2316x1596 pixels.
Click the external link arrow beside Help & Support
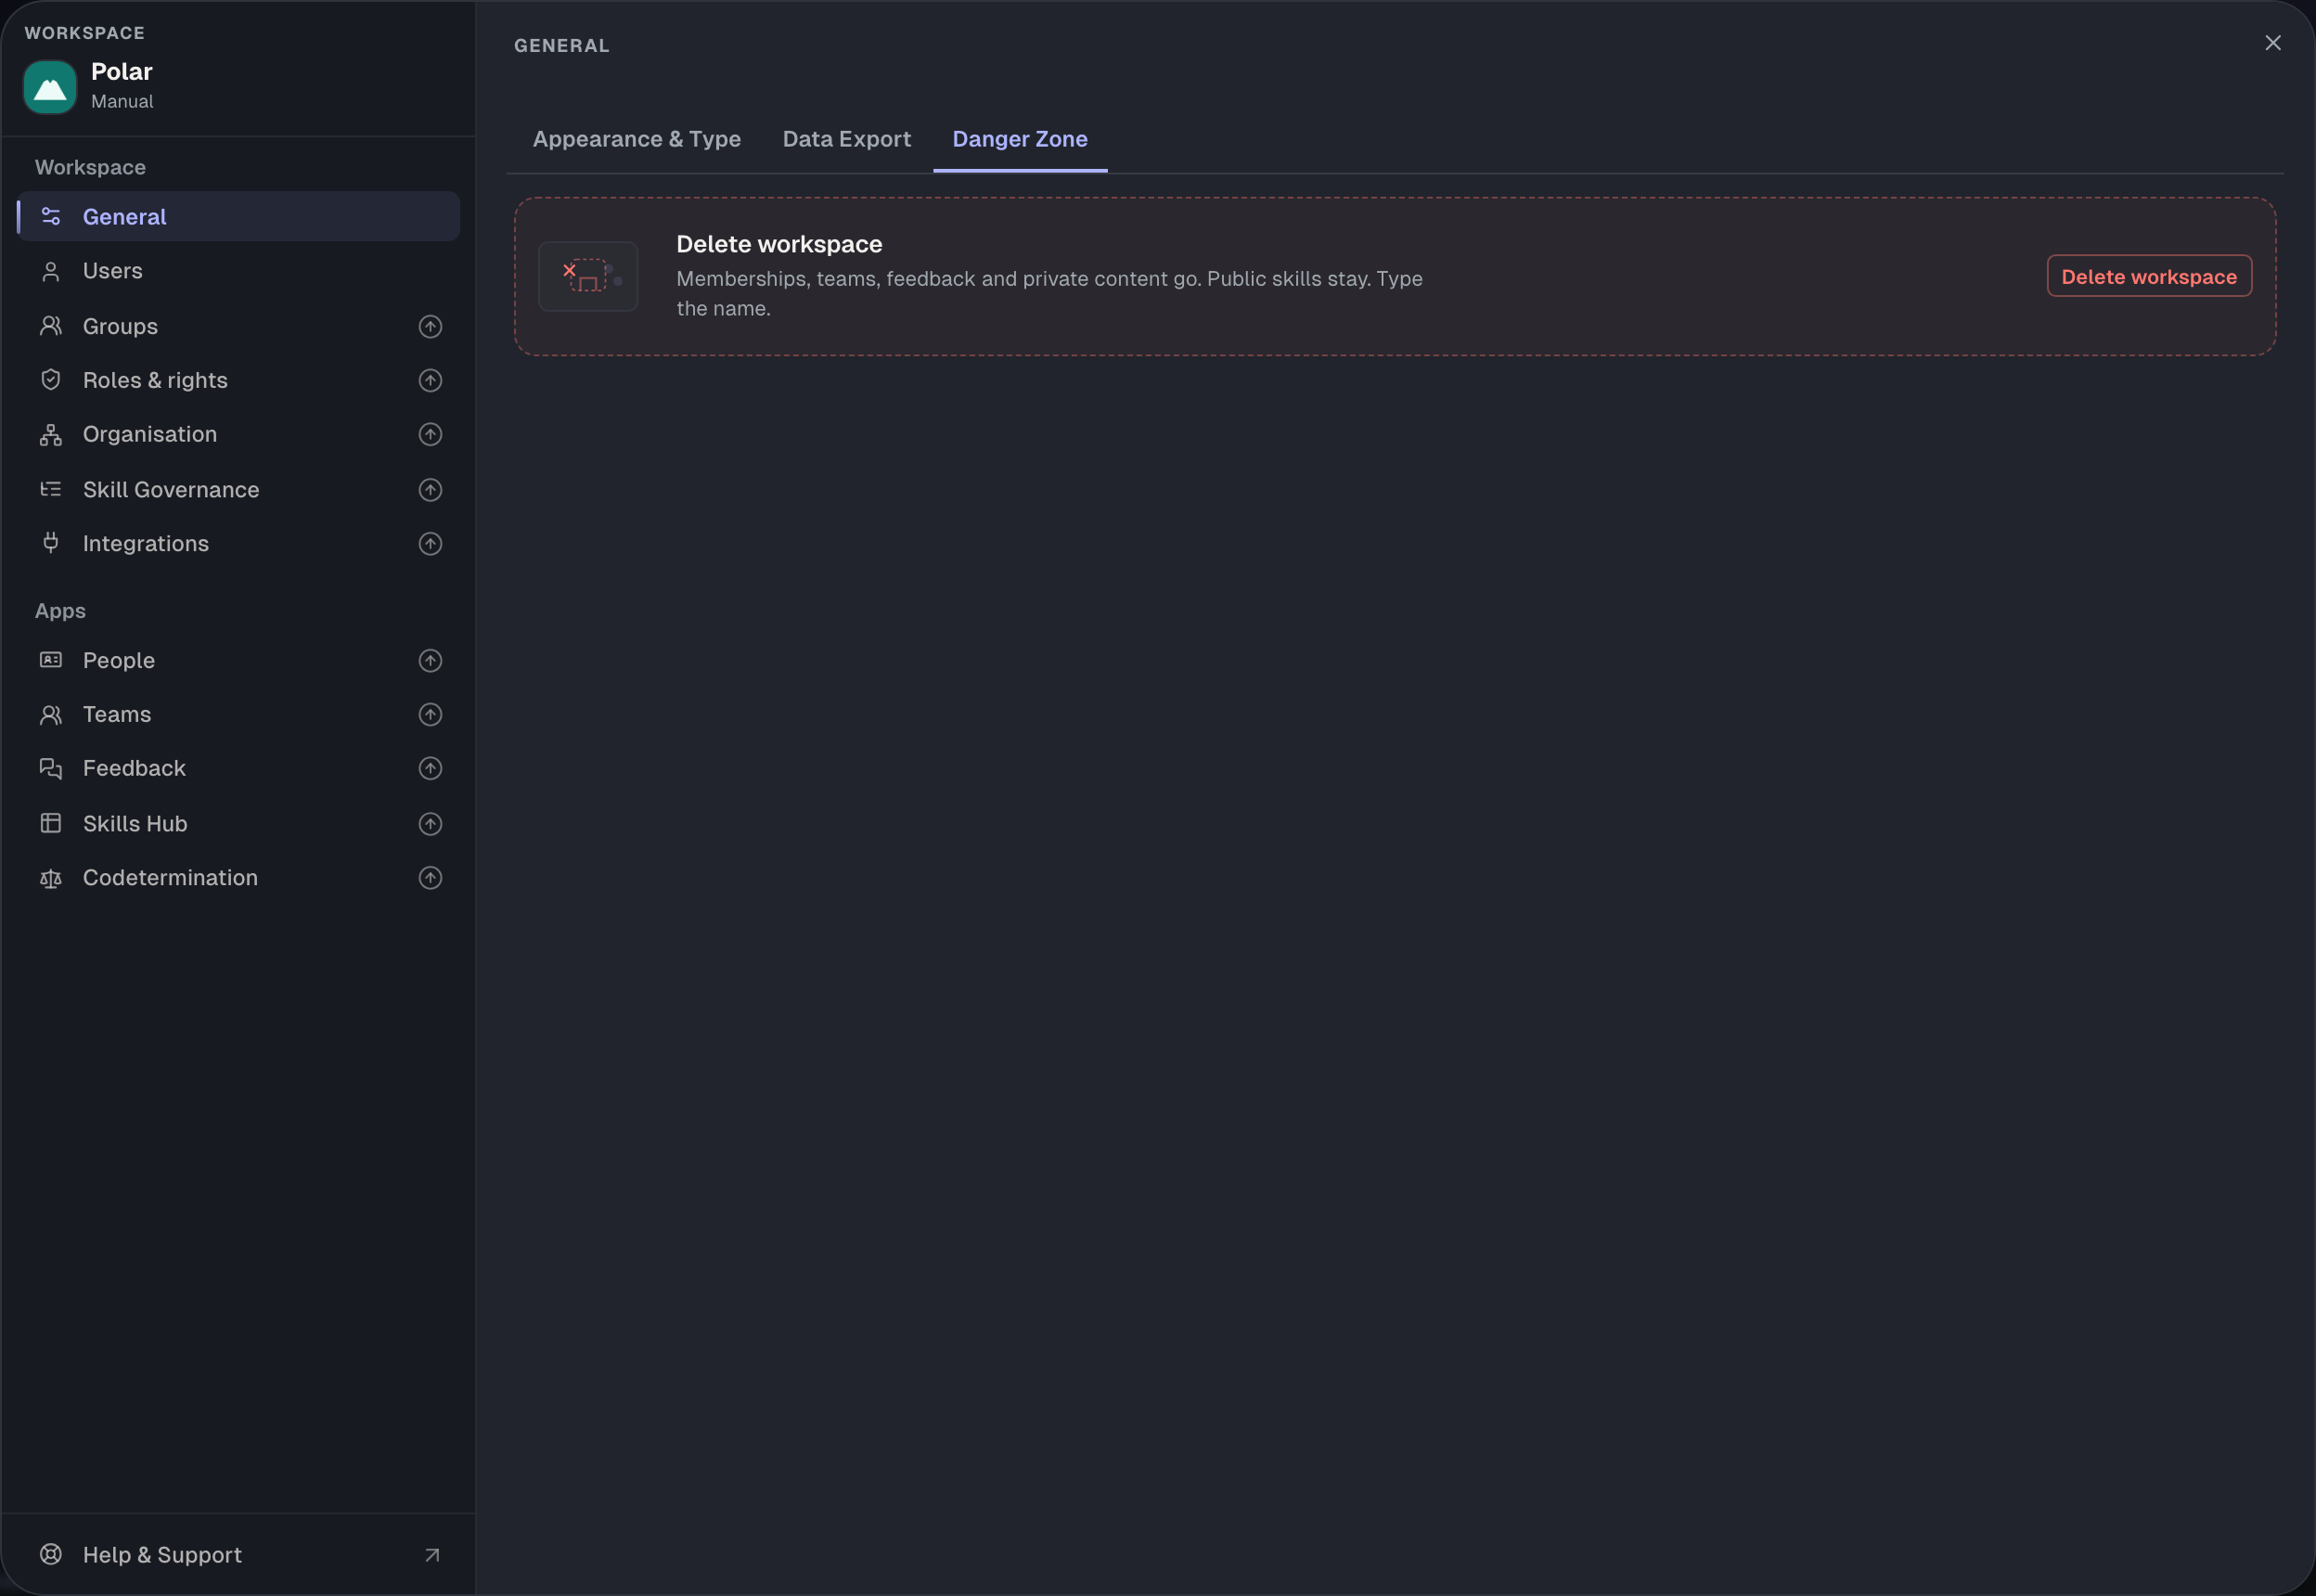point(432,1555)
